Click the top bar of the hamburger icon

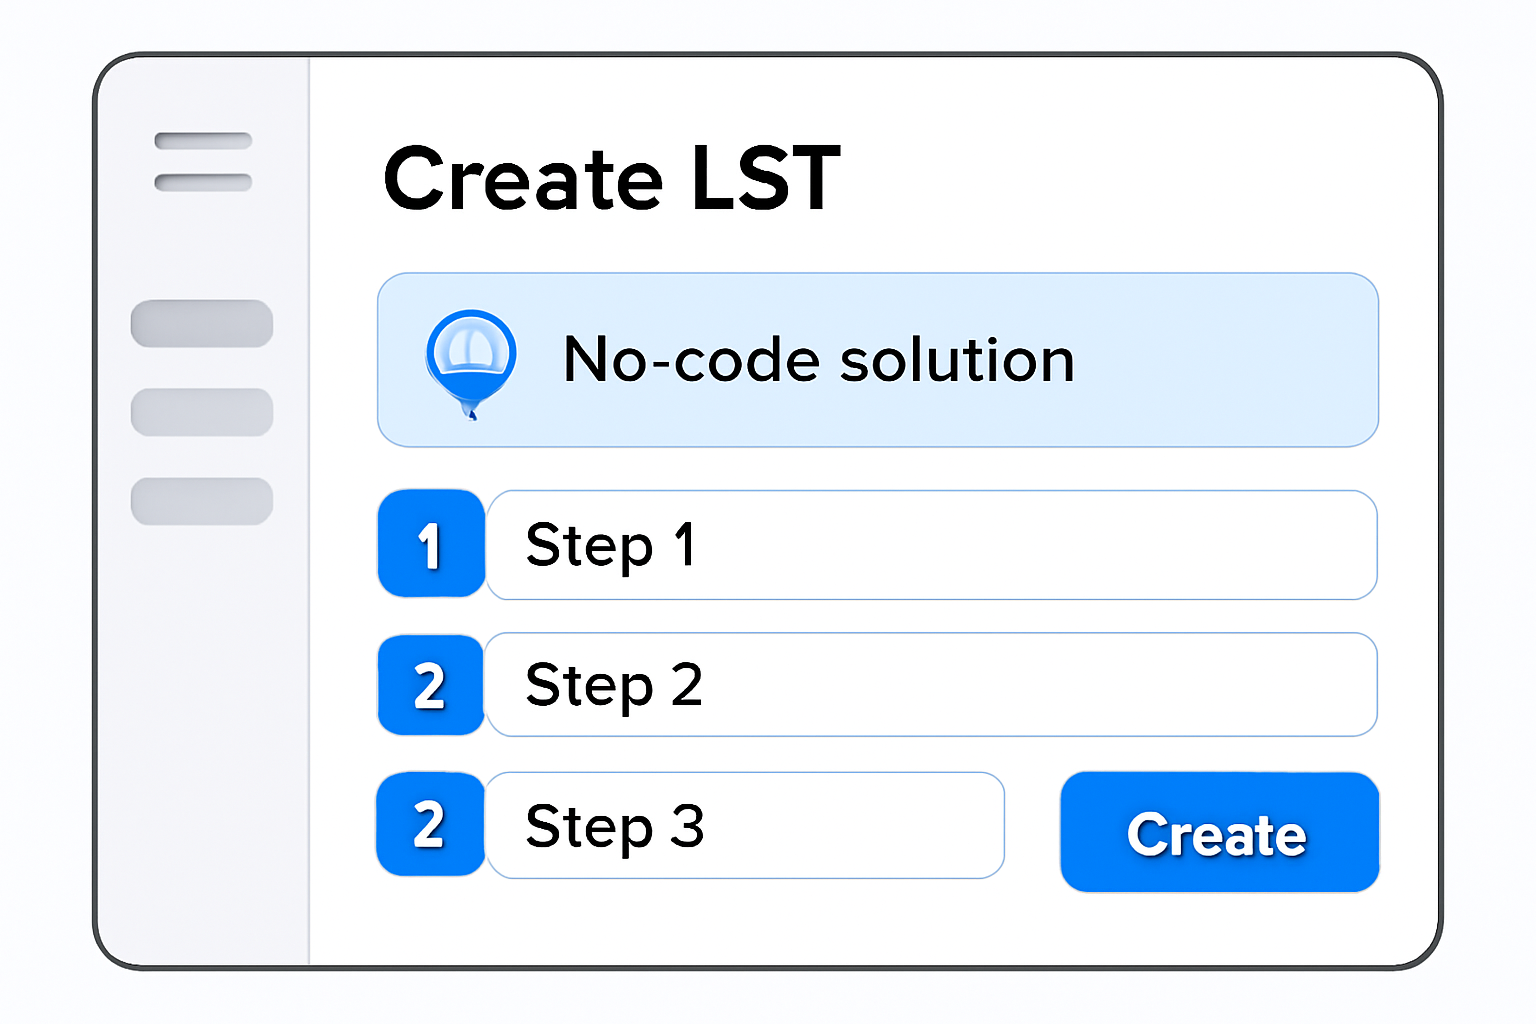pyautogui.click(x=203, y=141)
